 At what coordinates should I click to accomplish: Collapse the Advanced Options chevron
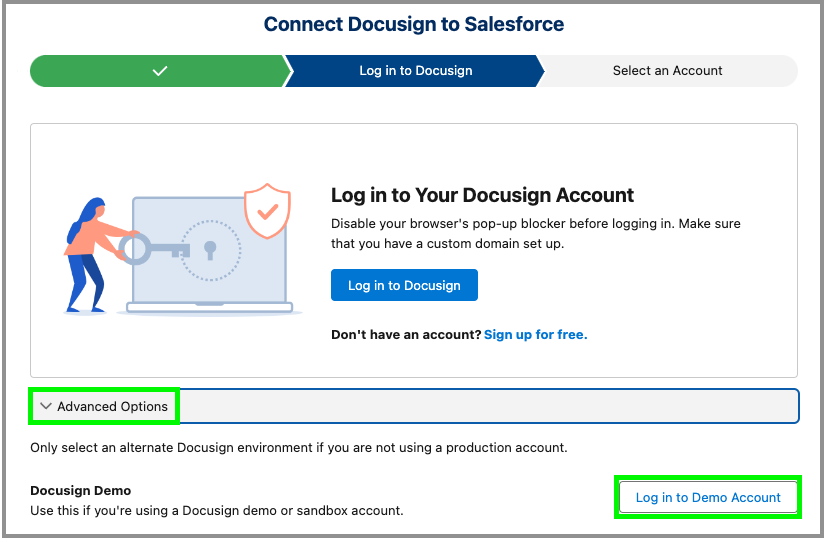click(46, 407)
